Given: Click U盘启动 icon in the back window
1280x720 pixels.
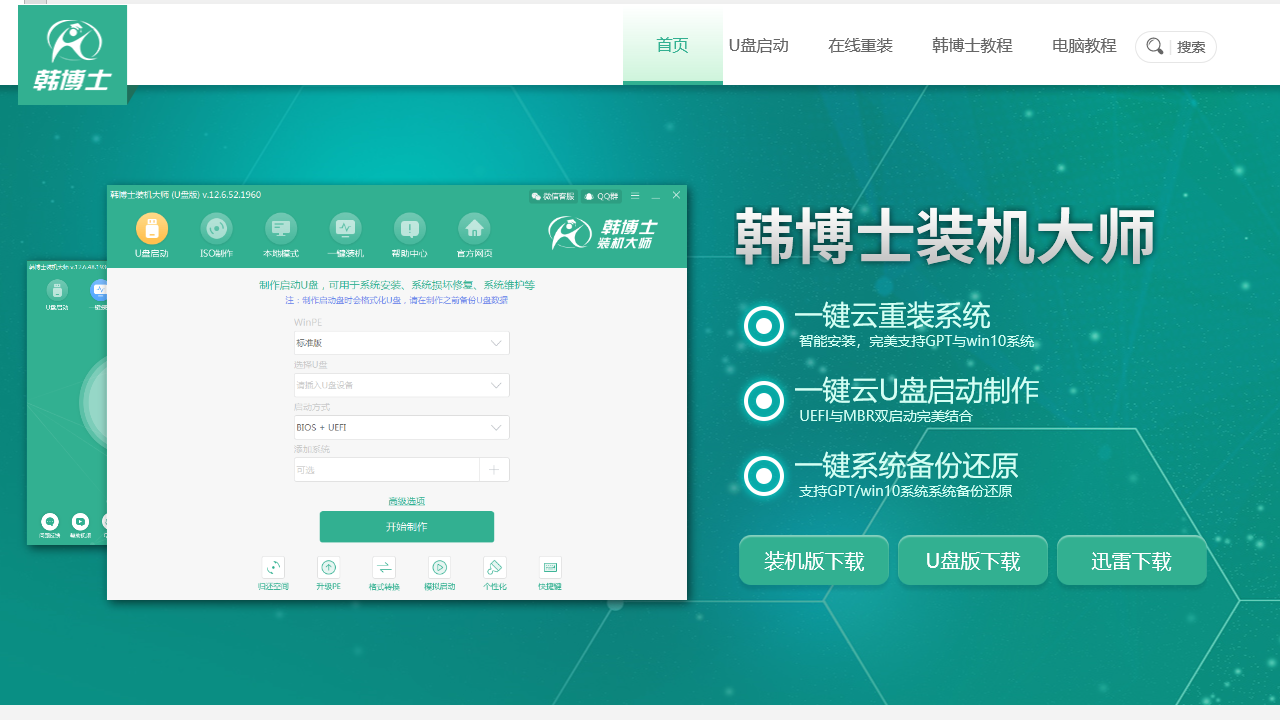Looking at the screenshot, I should [x=57, y=290].
